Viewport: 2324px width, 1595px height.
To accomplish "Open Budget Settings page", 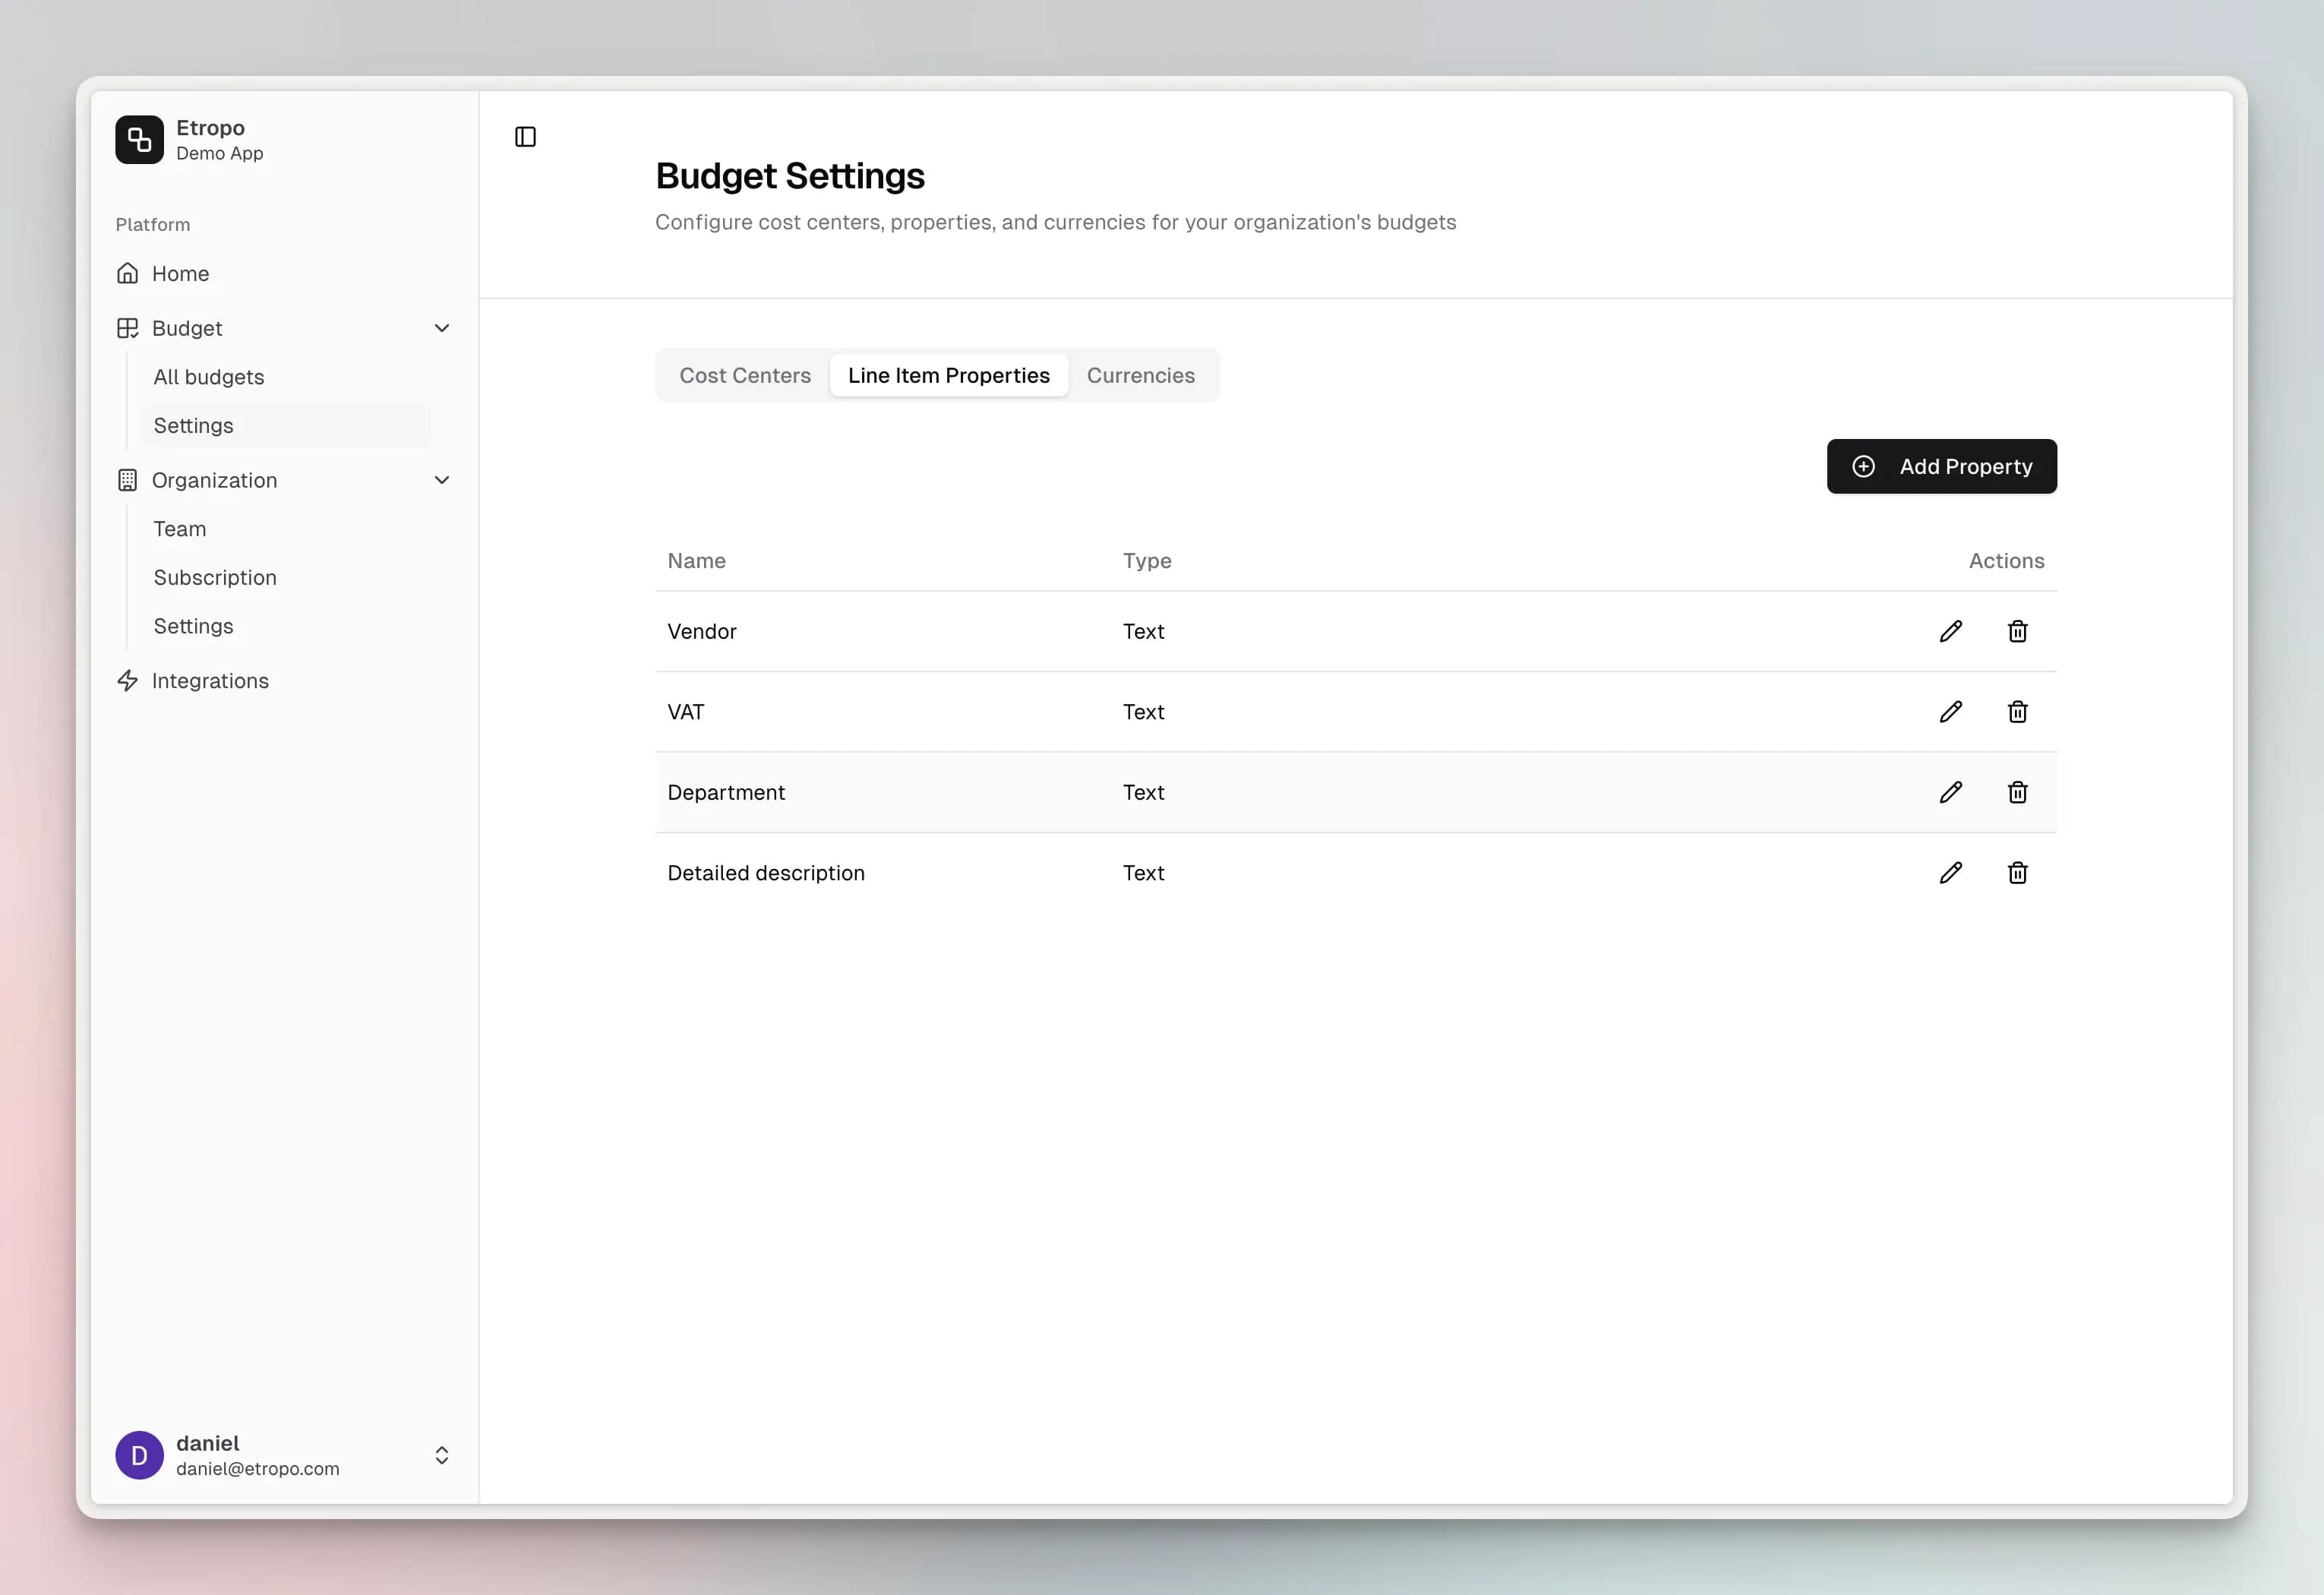I will tap(194, 424).
